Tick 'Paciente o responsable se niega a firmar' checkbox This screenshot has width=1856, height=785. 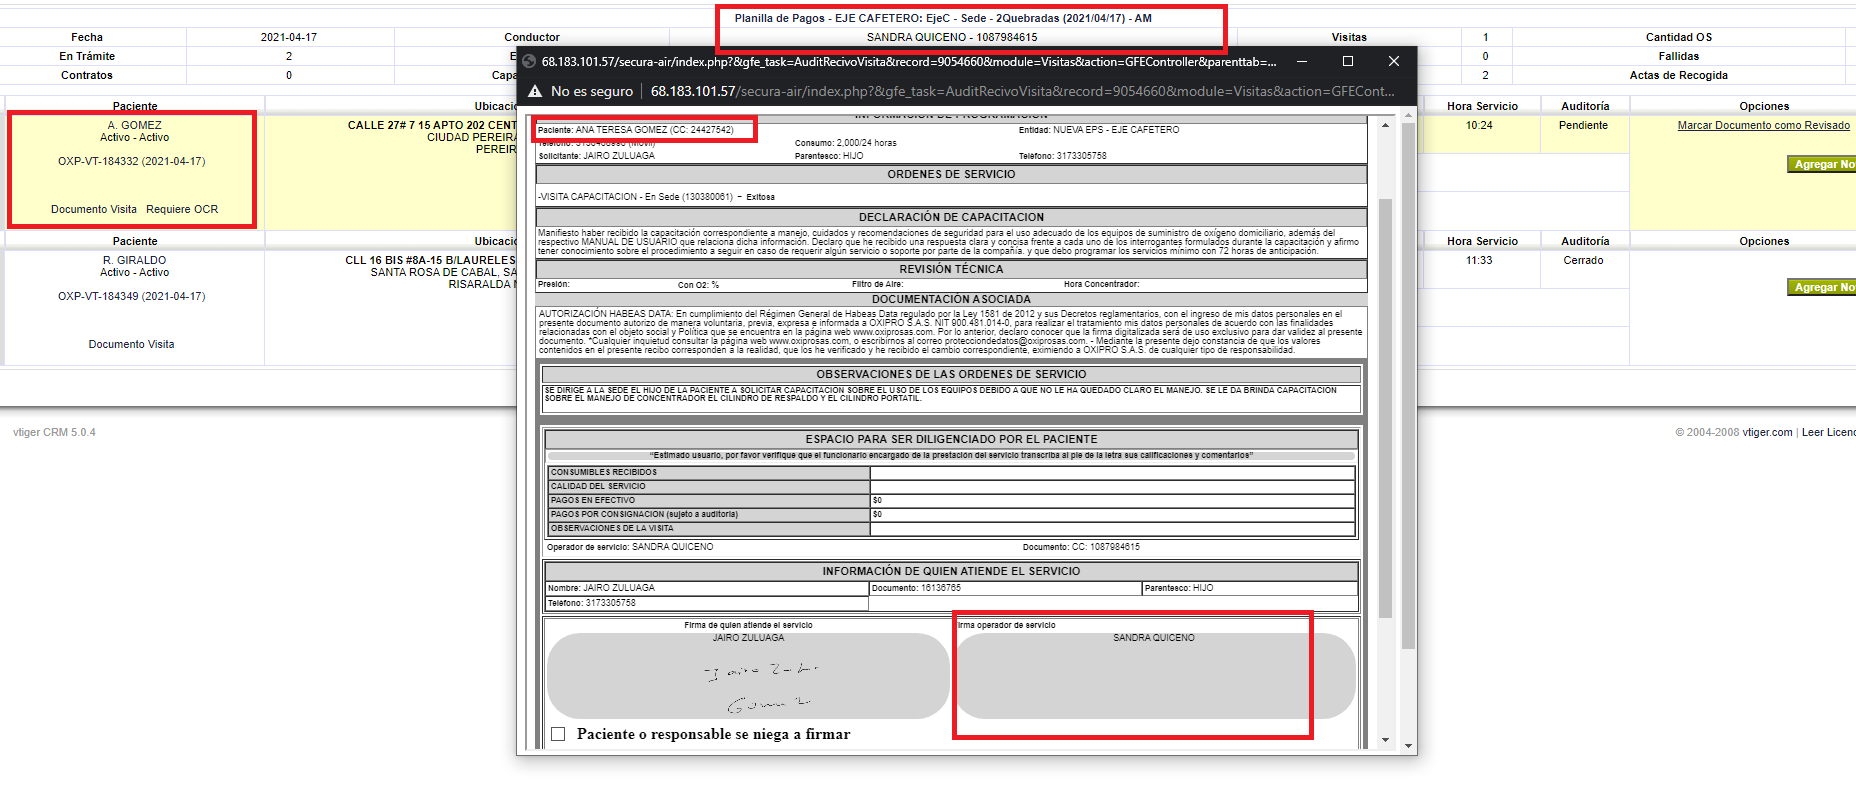558,734
